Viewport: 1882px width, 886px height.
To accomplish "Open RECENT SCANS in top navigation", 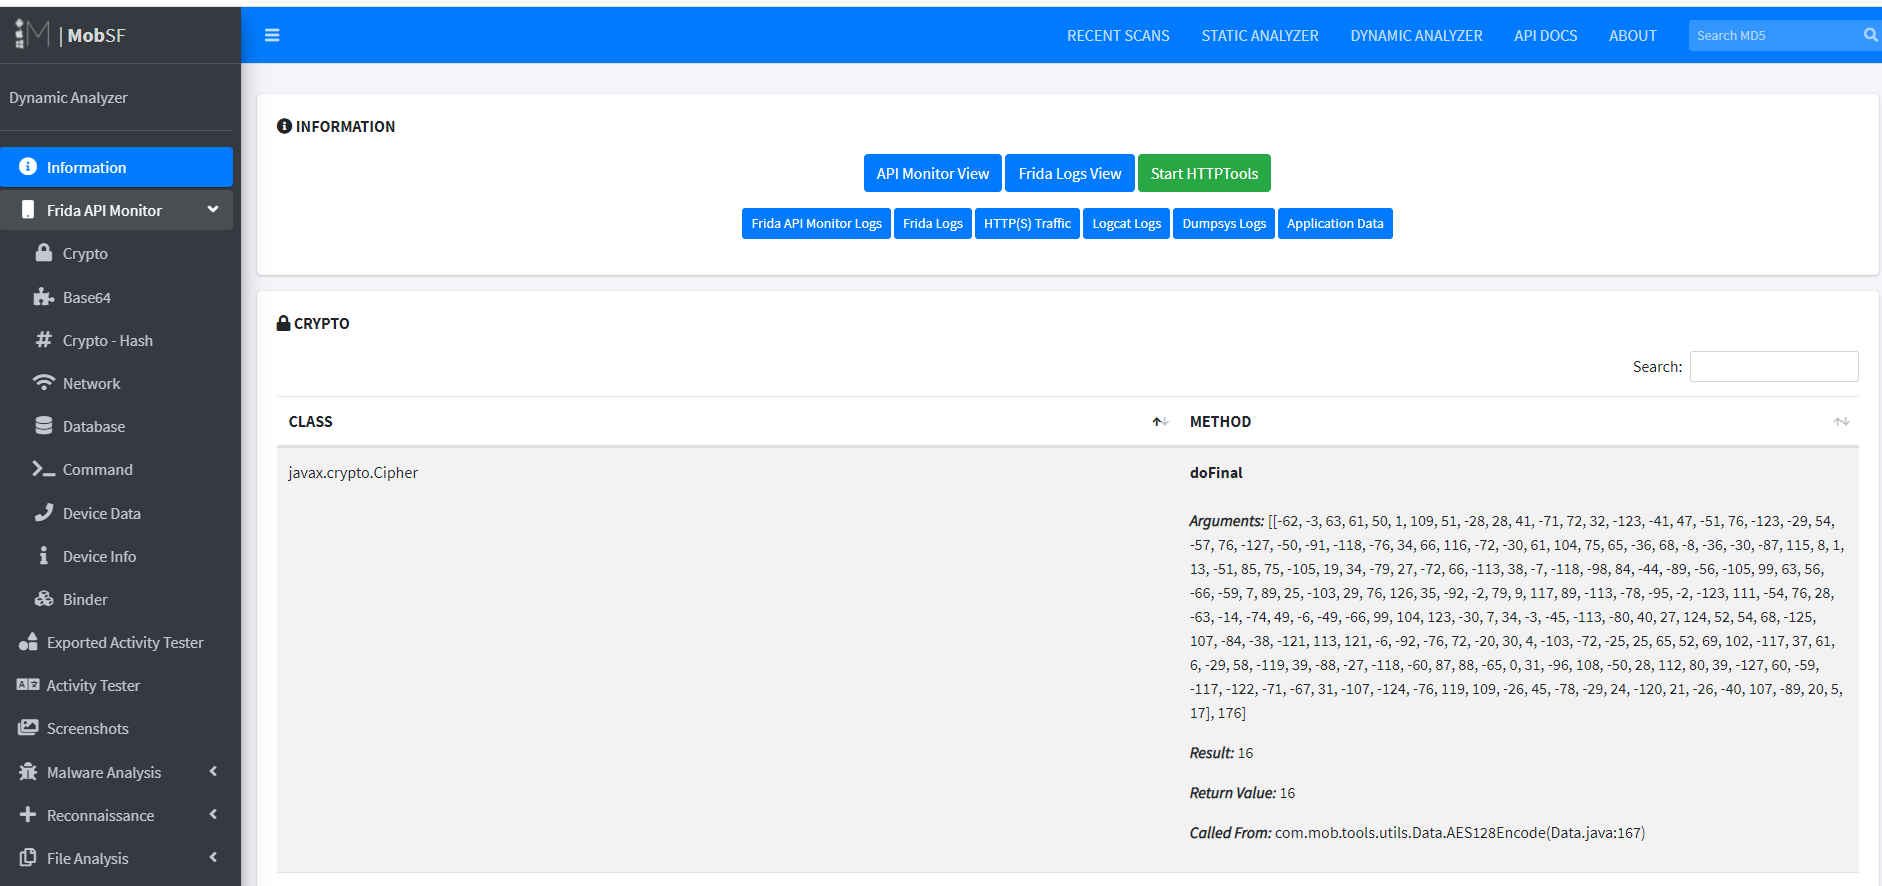I will [1118, 36].
